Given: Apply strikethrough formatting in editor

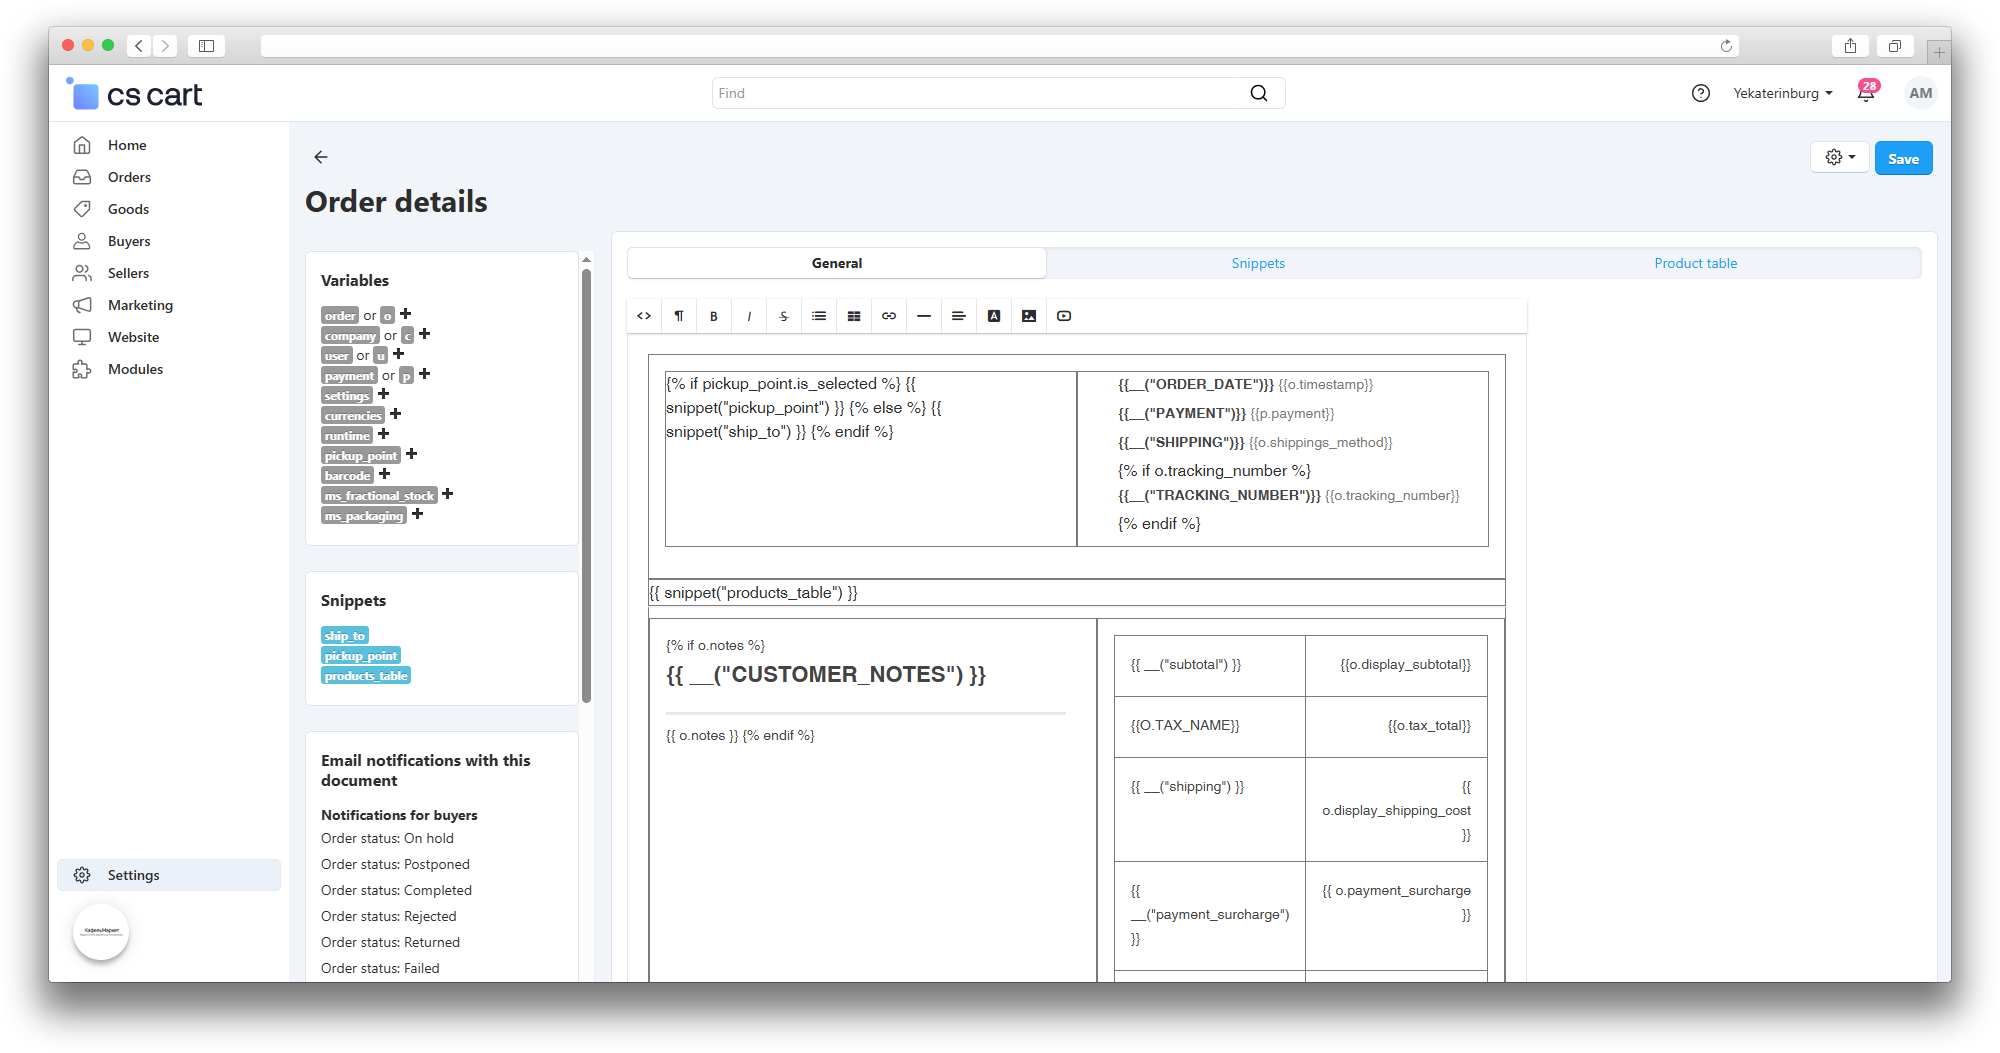Looking at the screenshot, I should pos(784,316).
